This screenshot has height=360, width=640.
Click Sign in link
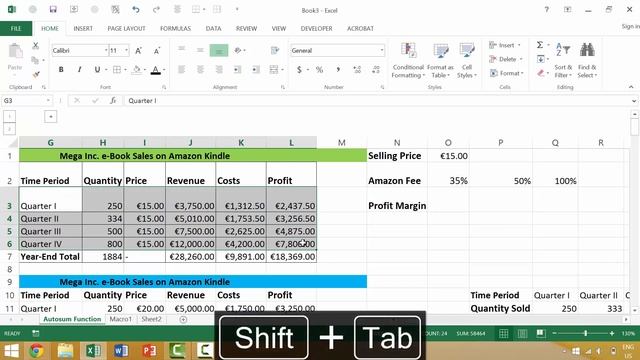[630, 26]
